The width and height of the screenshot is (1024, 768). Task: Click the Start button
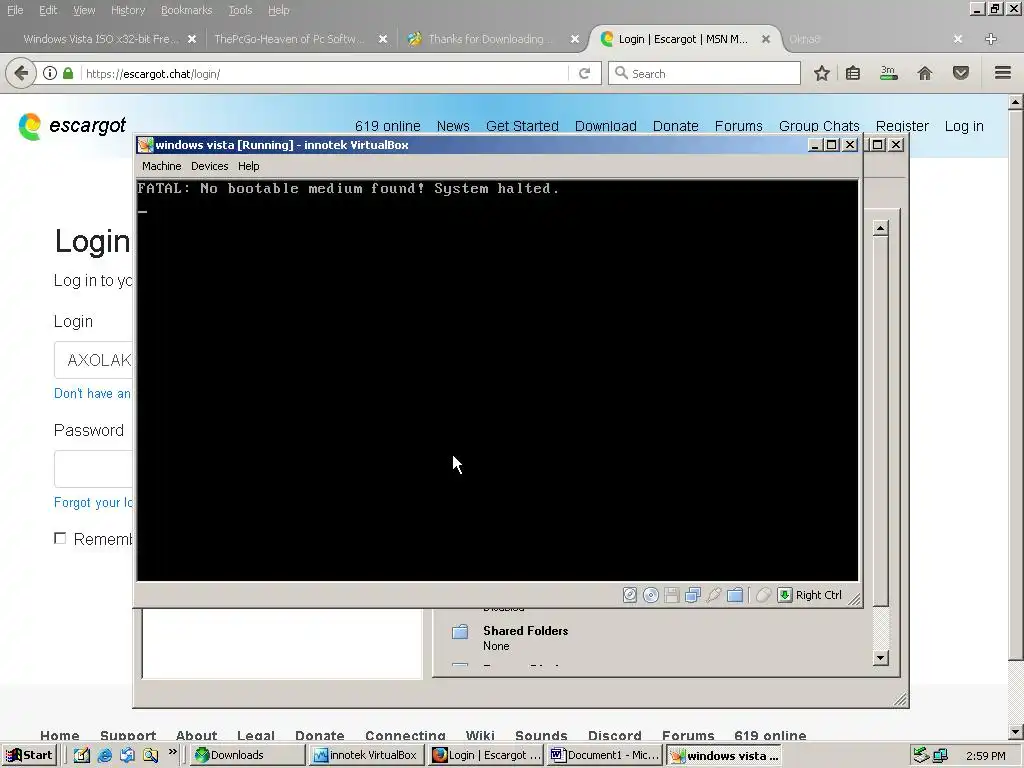pyautogui.click(x=29, y=756)
